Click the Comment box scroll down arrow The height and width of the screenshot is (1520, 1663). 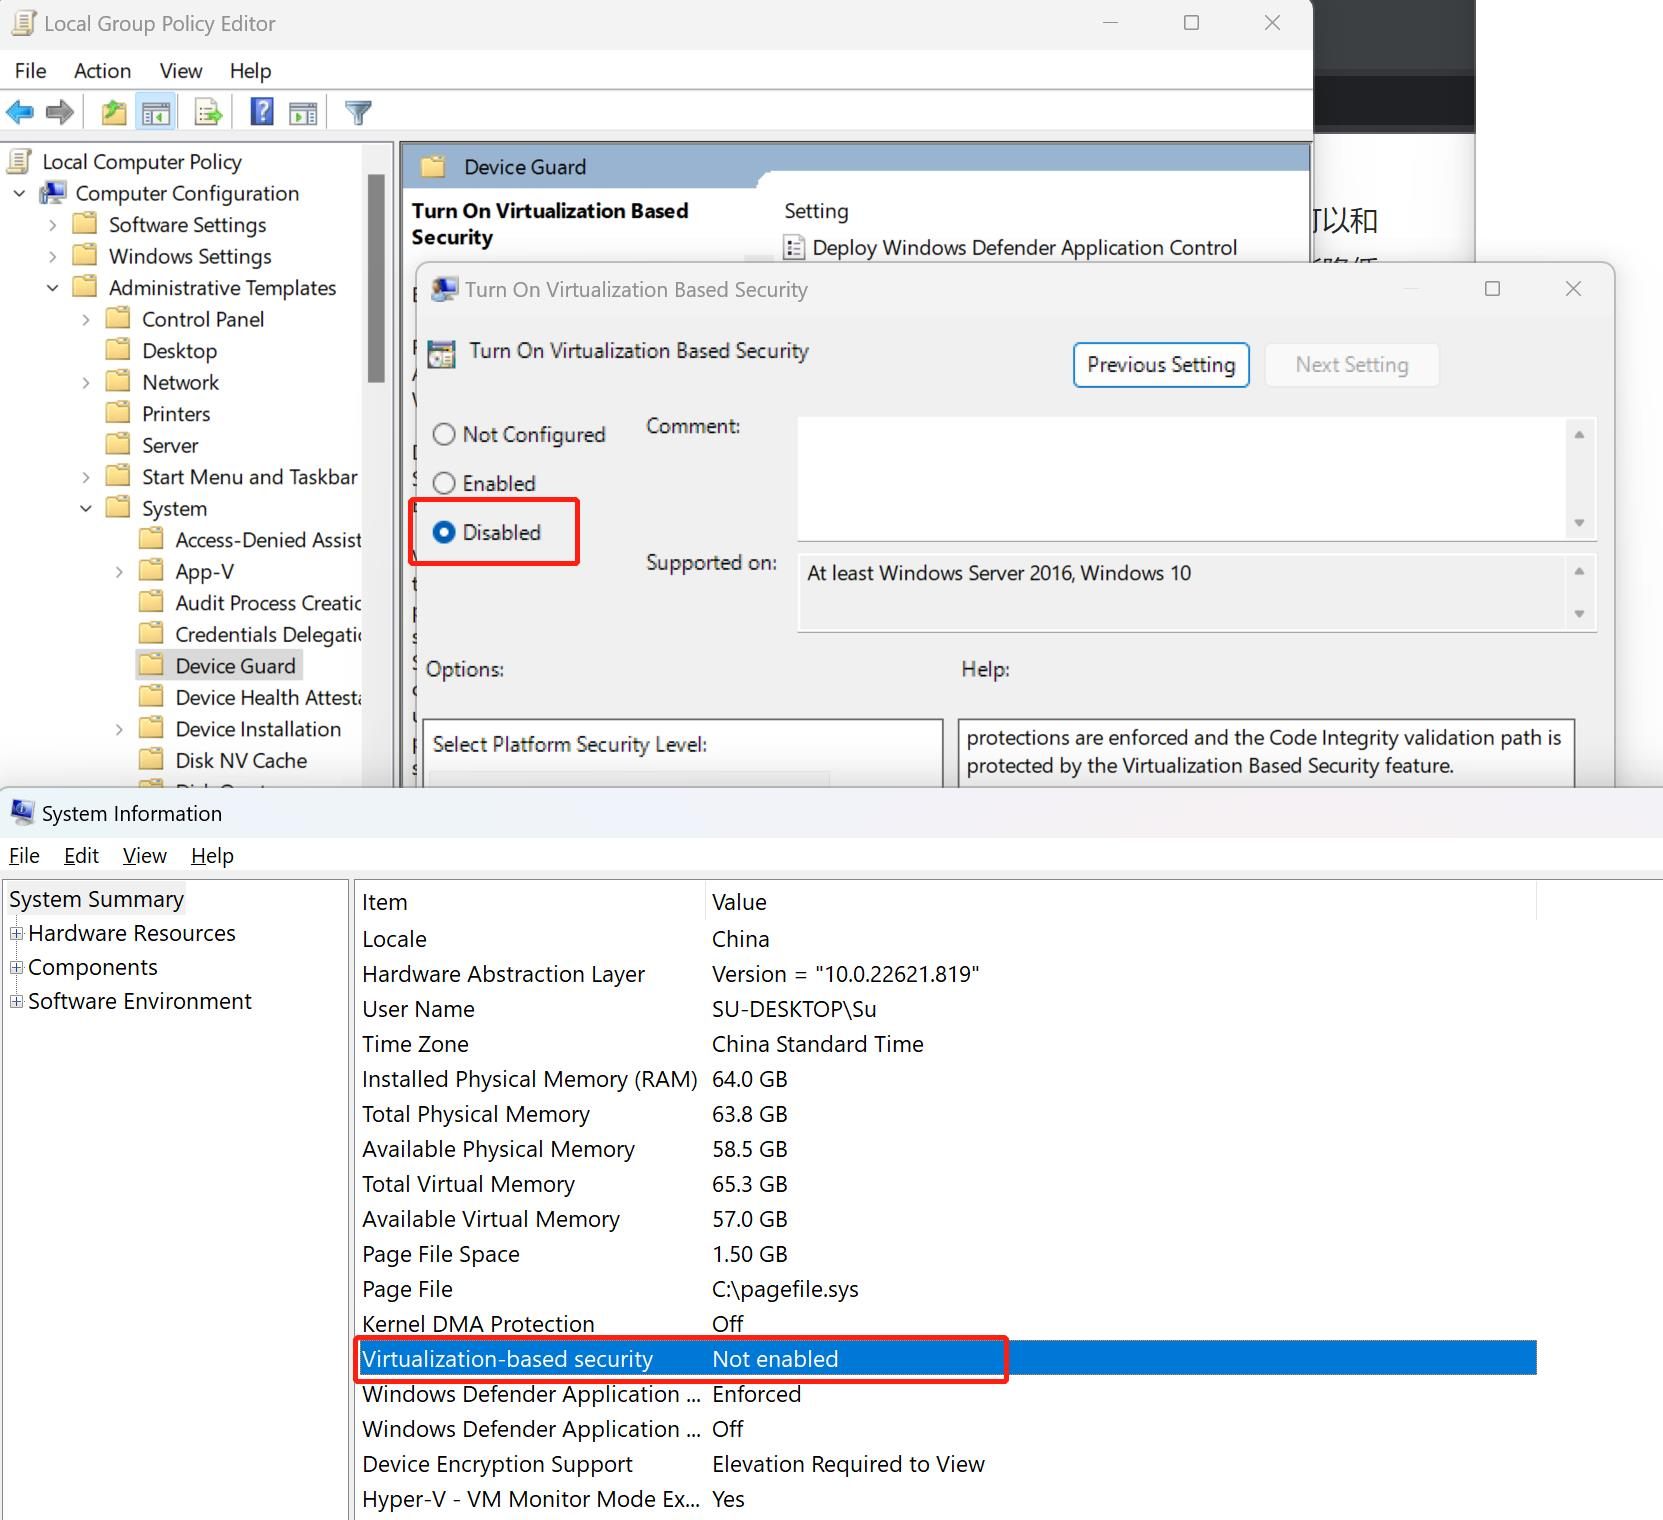click(x=1580, y=523)
